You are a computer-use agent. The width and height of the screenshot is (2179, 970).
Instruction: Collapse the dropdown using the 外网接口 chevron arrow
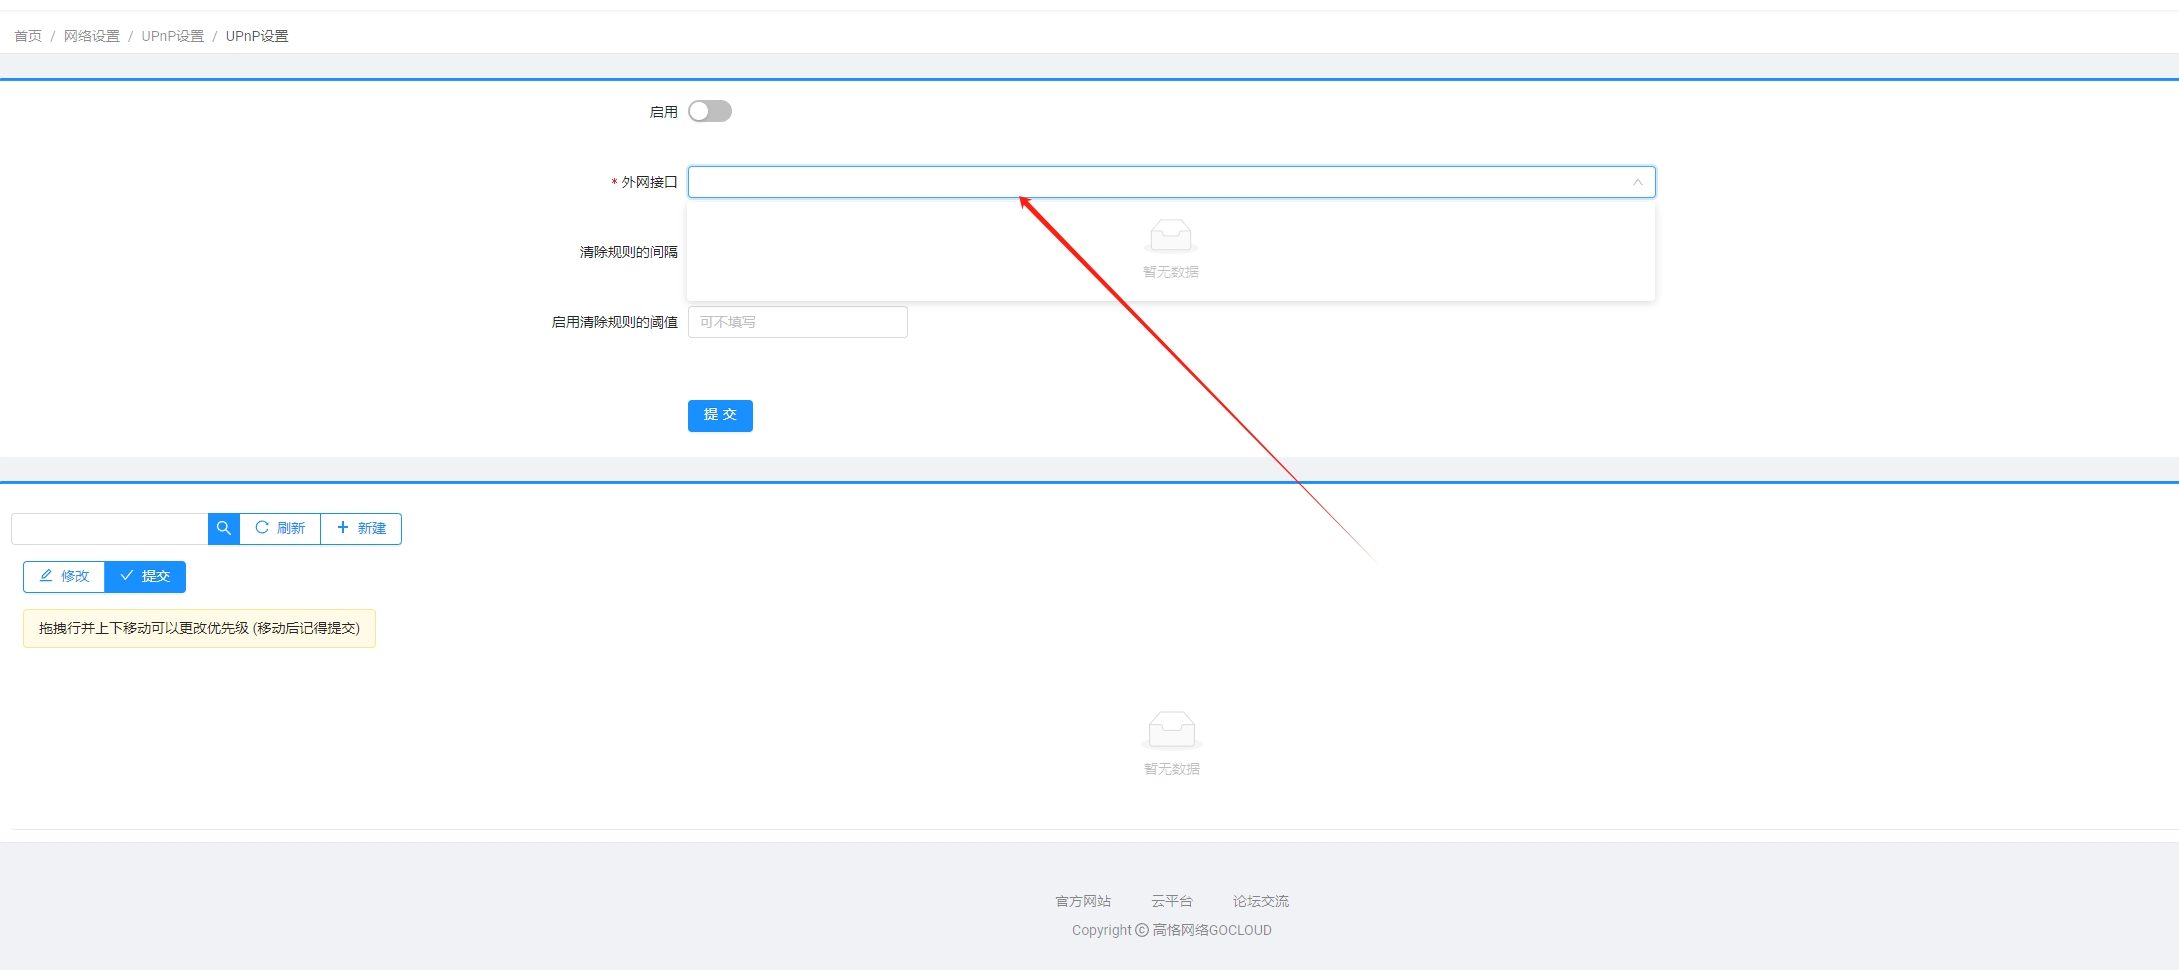point(1637,182)
